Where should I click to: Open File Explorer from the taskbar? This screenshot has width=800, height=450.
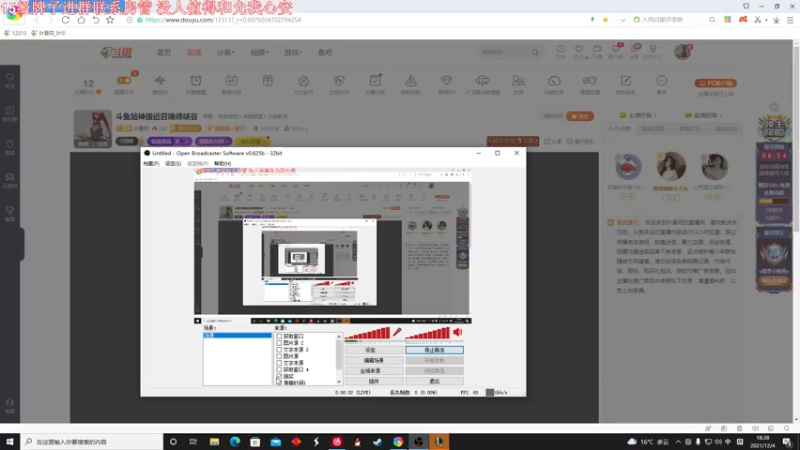tap(214, 441)
